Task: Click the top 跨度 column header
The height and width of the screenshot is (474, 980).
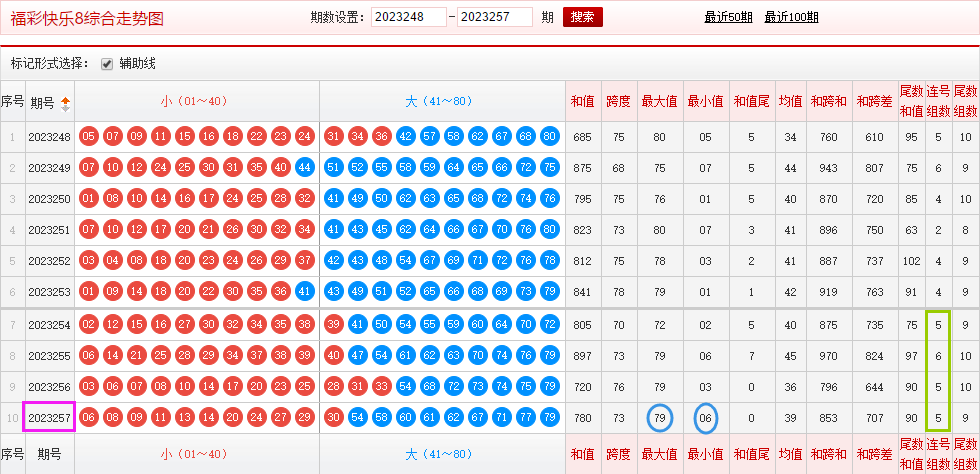Action: tap(618, 101)
